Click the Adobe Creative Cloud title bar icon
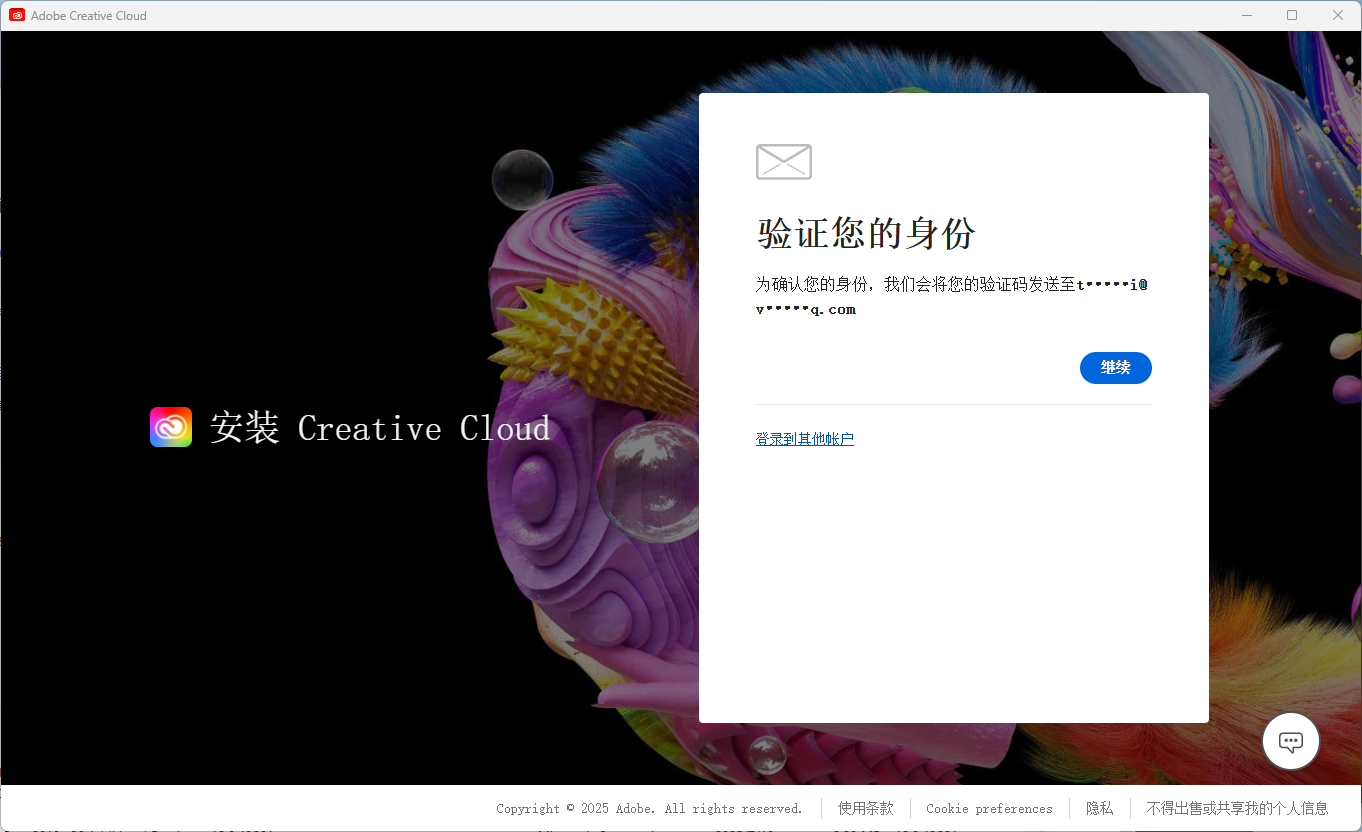This screenshot has height=832, width=1362. 17,15
